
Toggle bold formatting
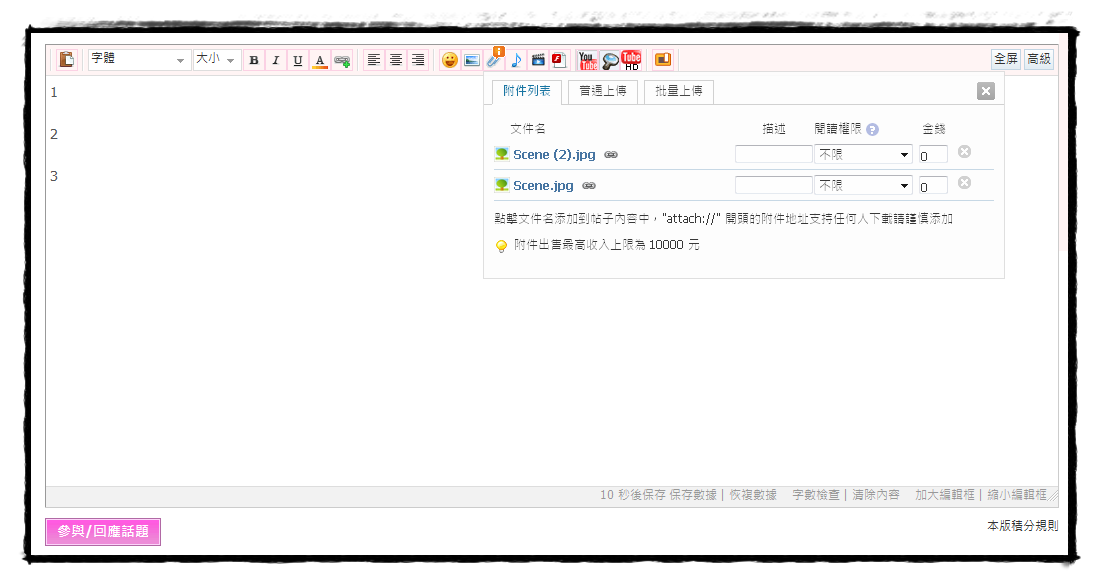[254, 60]
